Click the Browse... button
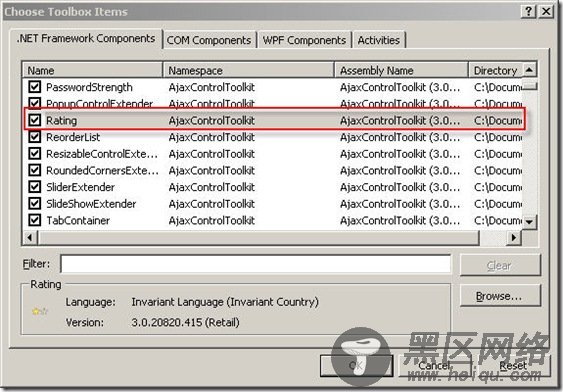 (x=500, y=296)
